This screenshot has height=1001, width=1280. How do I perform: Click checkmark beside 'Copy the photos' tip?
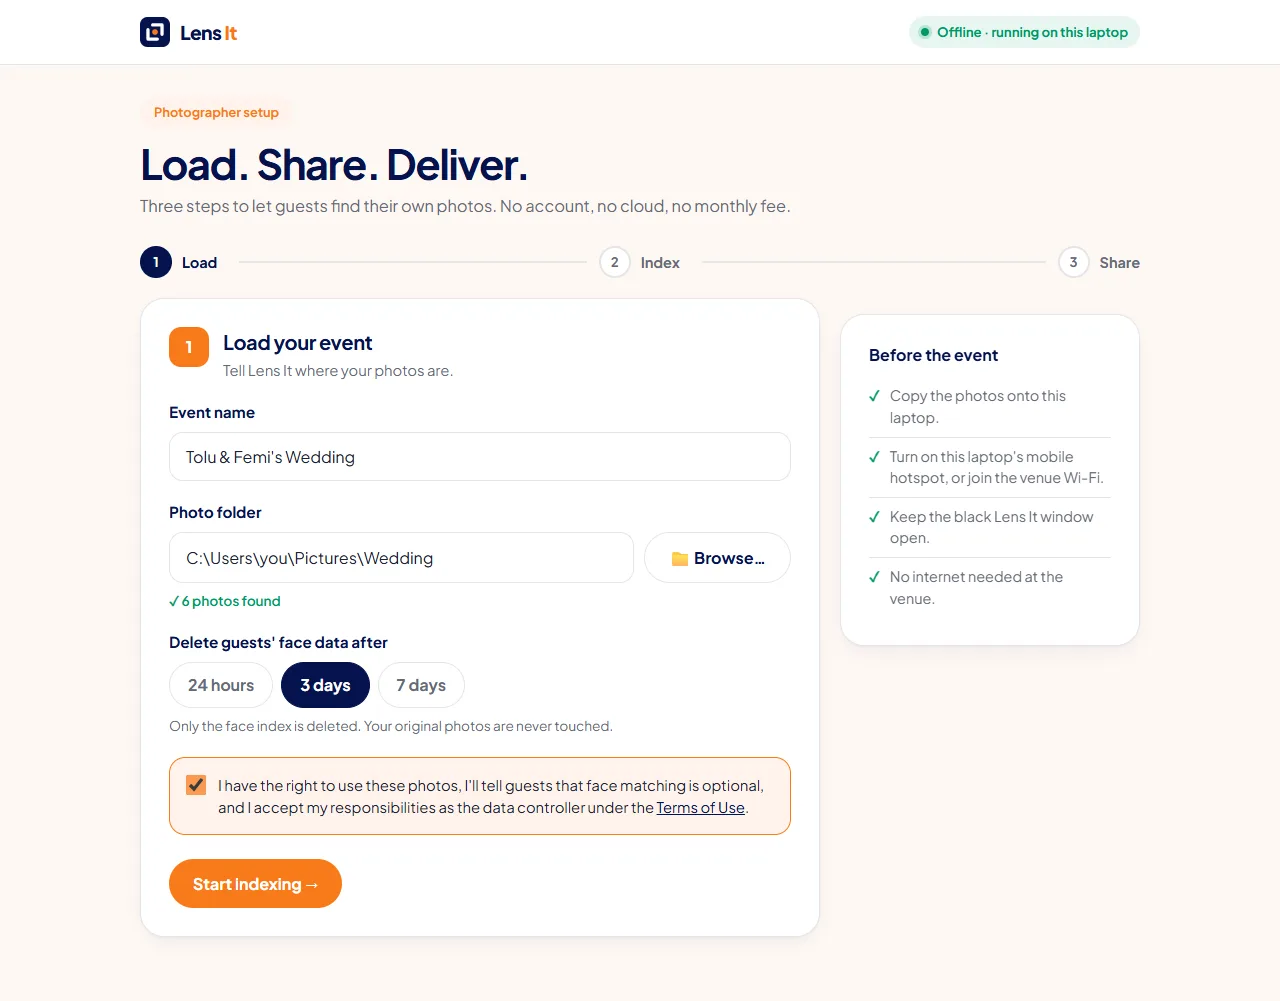(875, 396)
